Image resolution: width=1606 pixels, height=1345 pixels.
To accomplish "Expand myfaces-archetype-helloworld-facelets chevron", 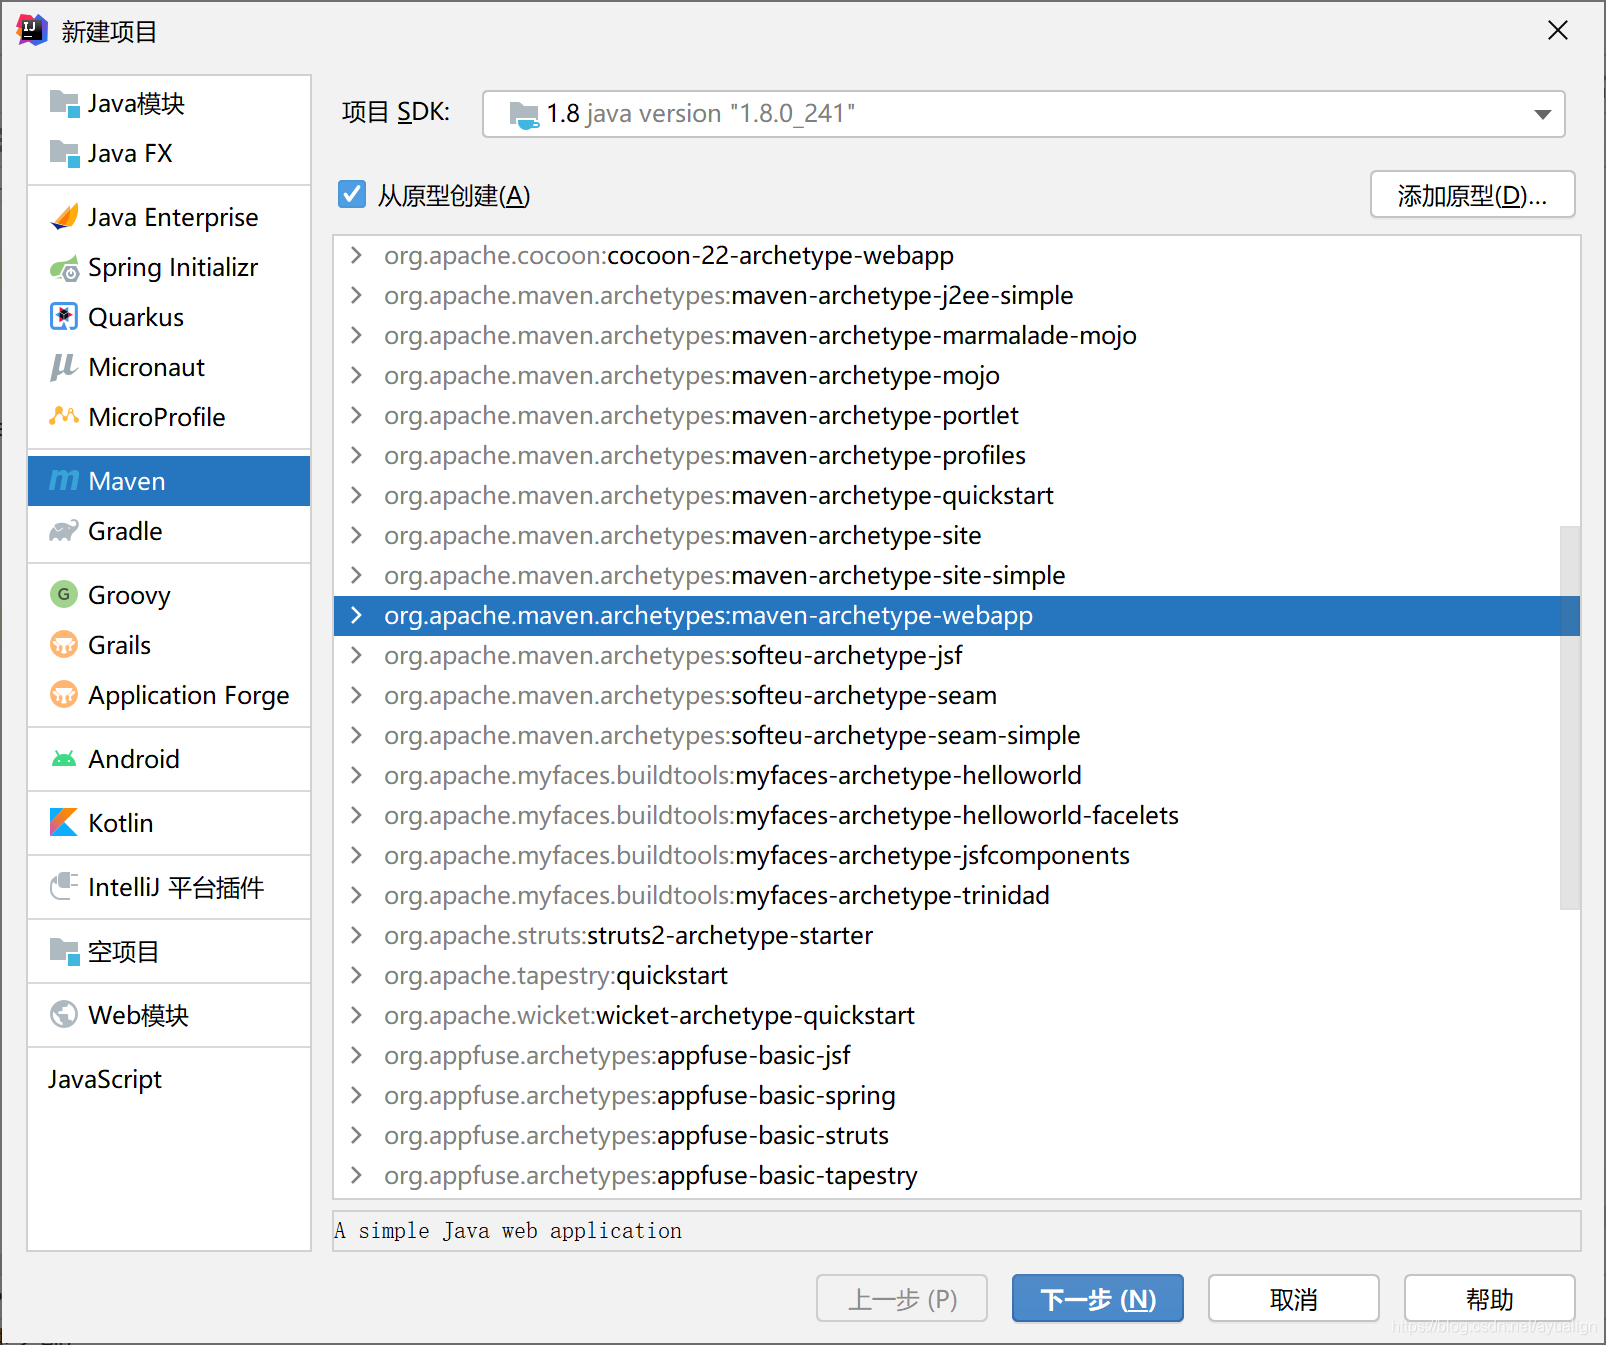I will pyautogui.click(x=356, y=815).
